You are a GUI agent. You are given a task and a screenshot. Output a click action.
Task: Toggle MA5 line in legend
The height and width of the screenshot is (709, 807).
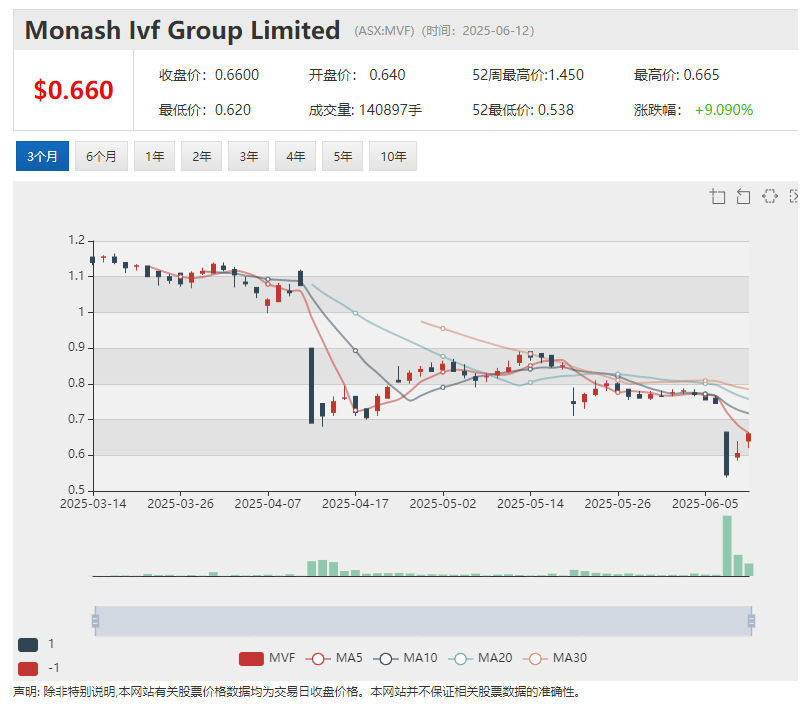coord(334,659)
